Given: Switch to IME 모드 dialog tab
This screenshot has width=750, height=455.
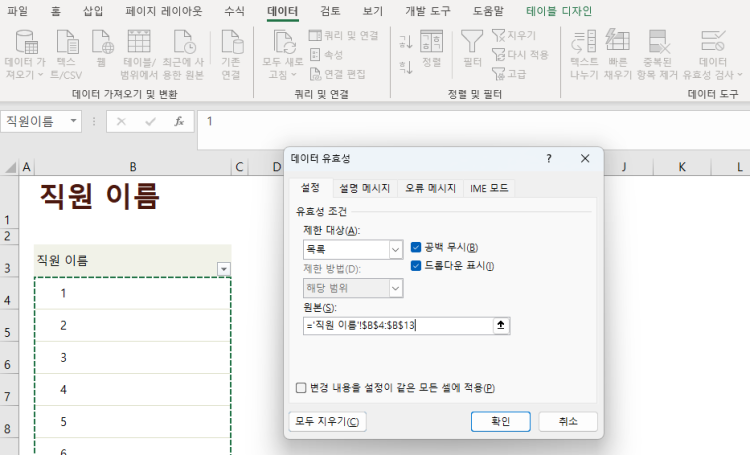Looking at the screenshot, I should pos(489,189).
